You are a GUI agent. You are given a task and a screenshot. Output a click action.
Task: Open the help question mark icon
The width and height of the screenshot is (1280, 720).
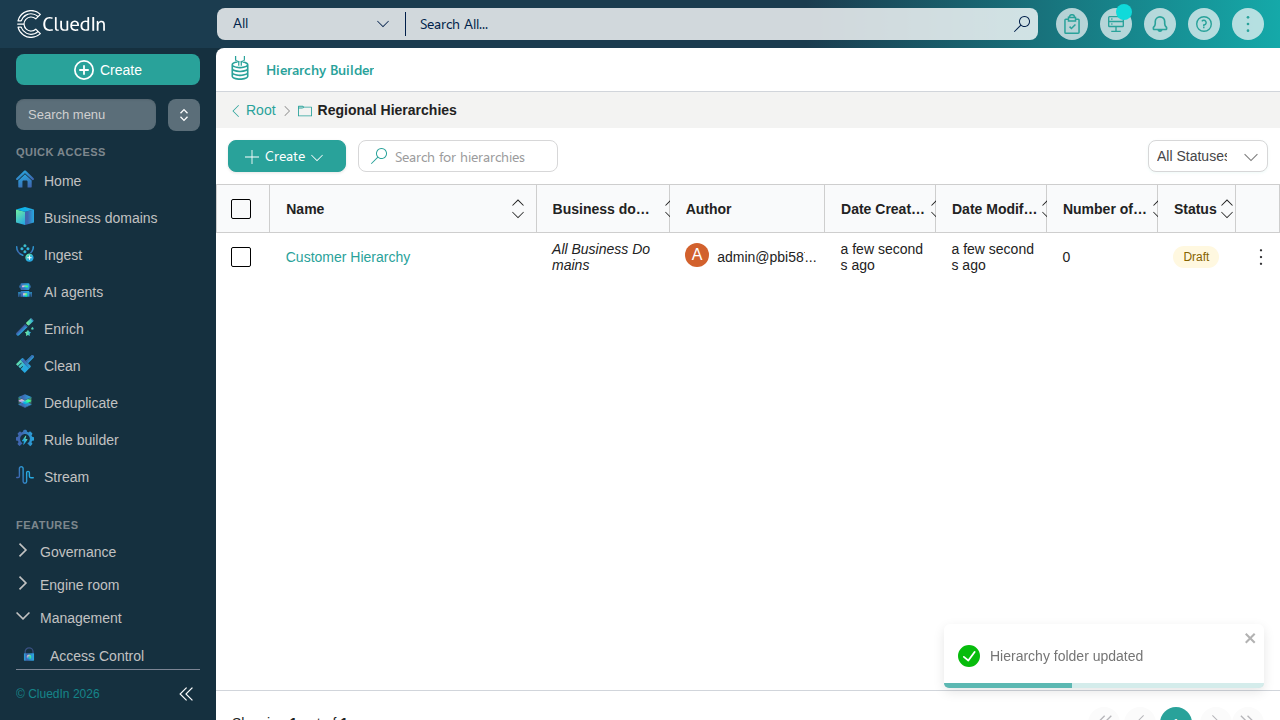pos(1204,24)
